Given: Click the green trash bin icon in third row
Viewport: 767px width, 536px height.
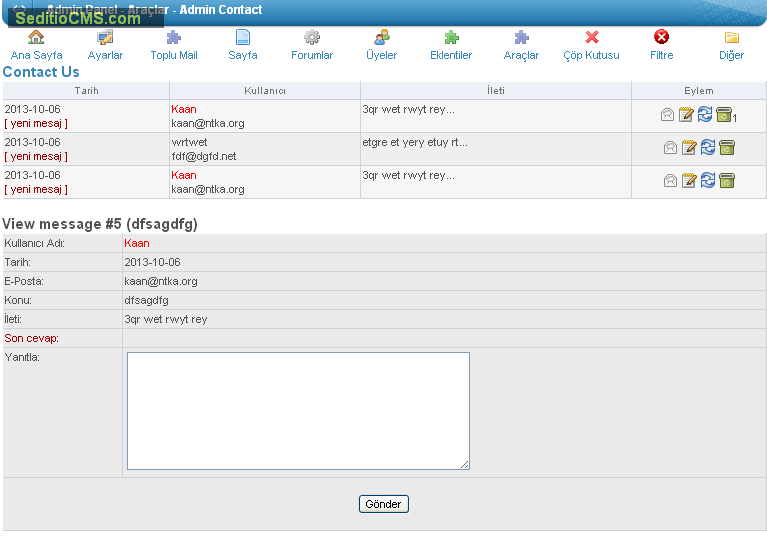Looking at the screenshot, I should tap(727, 181).
